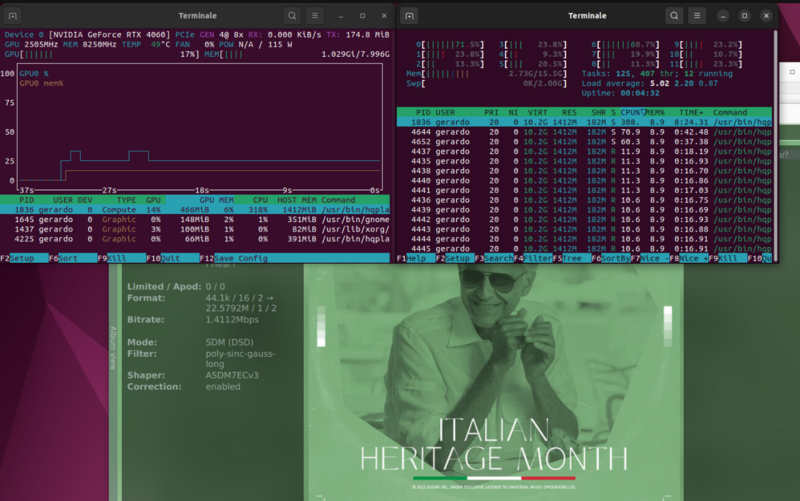The width and height of the screenshot is (800, 501).
Task: Click the search icon in the nvtop terminal
Action: tap(292, 16)
